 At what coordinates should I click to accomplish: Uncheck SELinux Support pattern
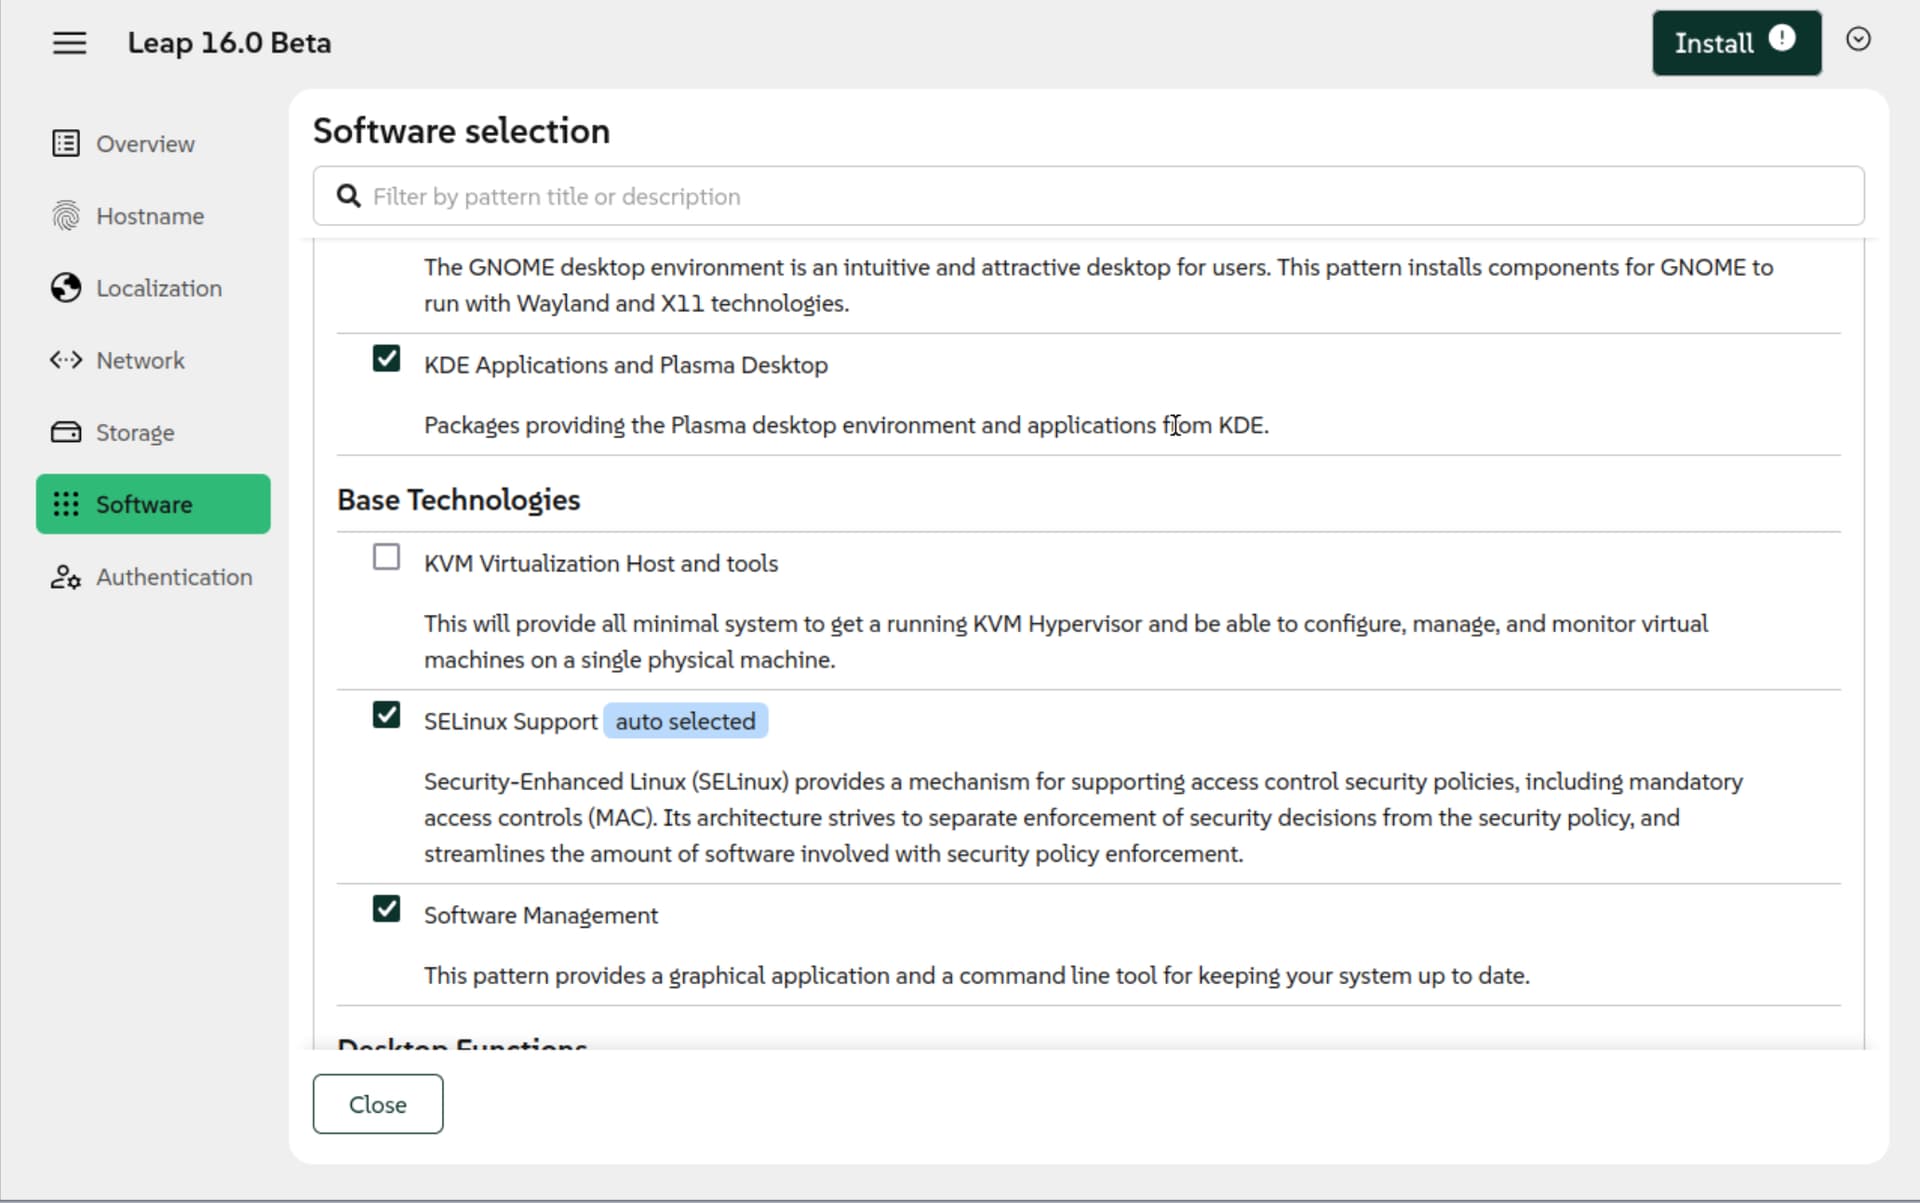pyautogui.click(x=386, y=715)
